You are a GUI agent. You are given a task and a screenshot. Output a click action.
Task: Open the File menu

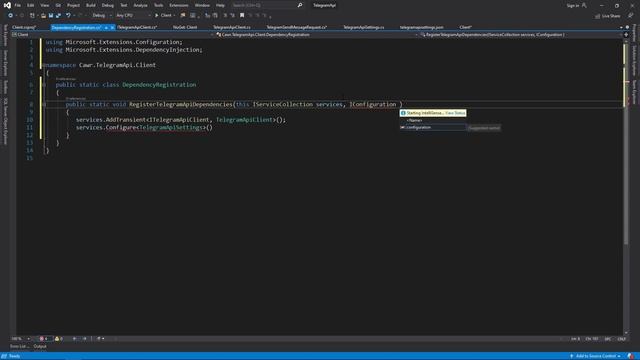[18, 5]
